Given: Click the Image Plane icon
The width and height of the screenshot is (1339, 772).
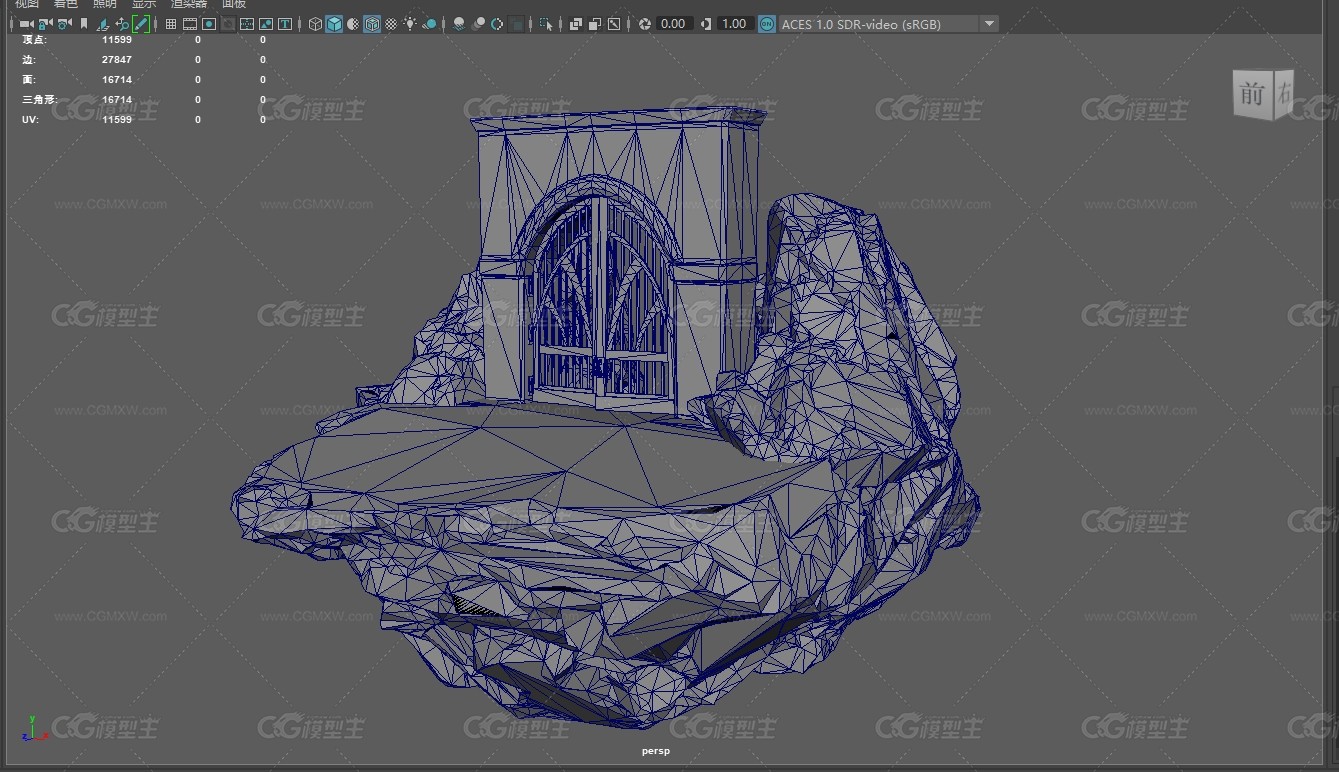Looking at the screenshot, I should pos(103,24).
